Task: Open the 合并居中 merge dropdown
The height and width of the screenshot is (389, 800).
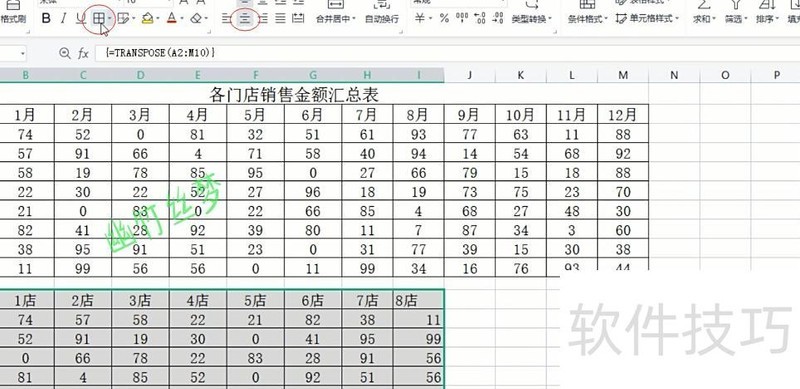Action: click(336, 19)
